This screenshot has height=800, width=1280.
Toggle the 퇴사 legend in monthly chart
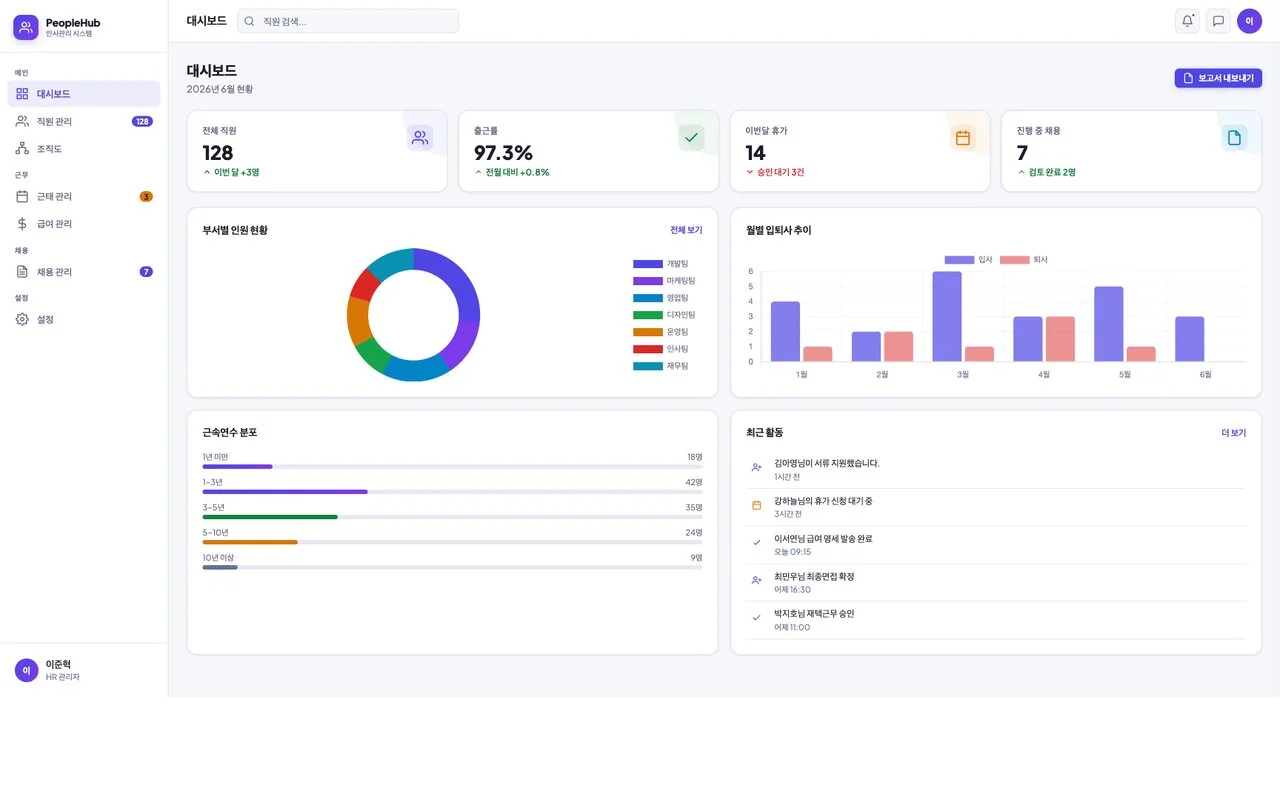point(1024,260)
